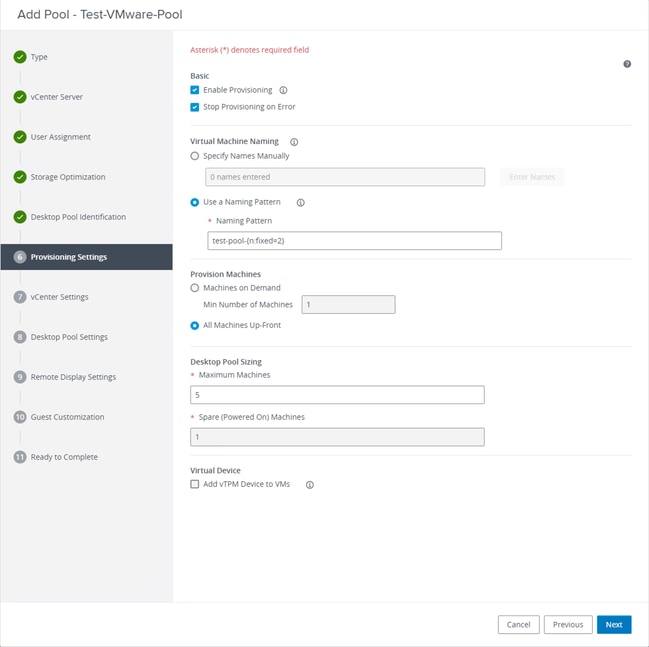Click step 9 number badge
The height and width of the screenshot is (647, 649).
coord(20,377)
